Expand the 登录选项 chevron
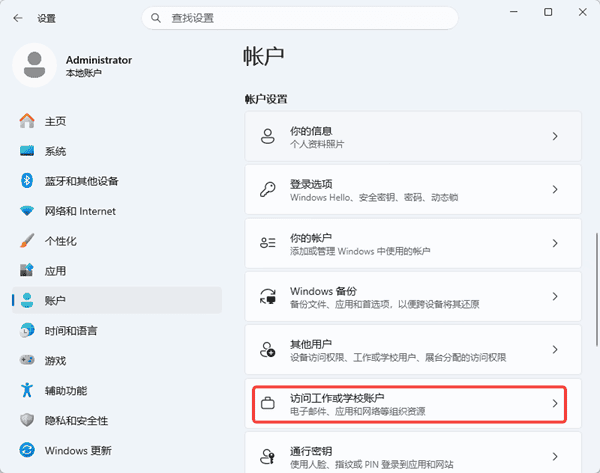This screenshot has height=473, width=600. [555, 189]
